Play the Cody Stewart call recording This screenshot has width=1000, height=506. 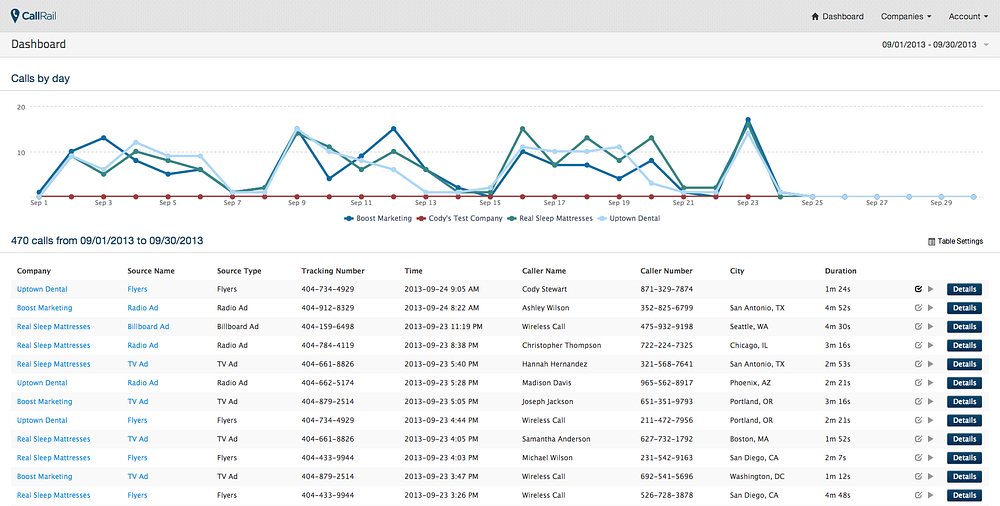(x=930, y=289)
